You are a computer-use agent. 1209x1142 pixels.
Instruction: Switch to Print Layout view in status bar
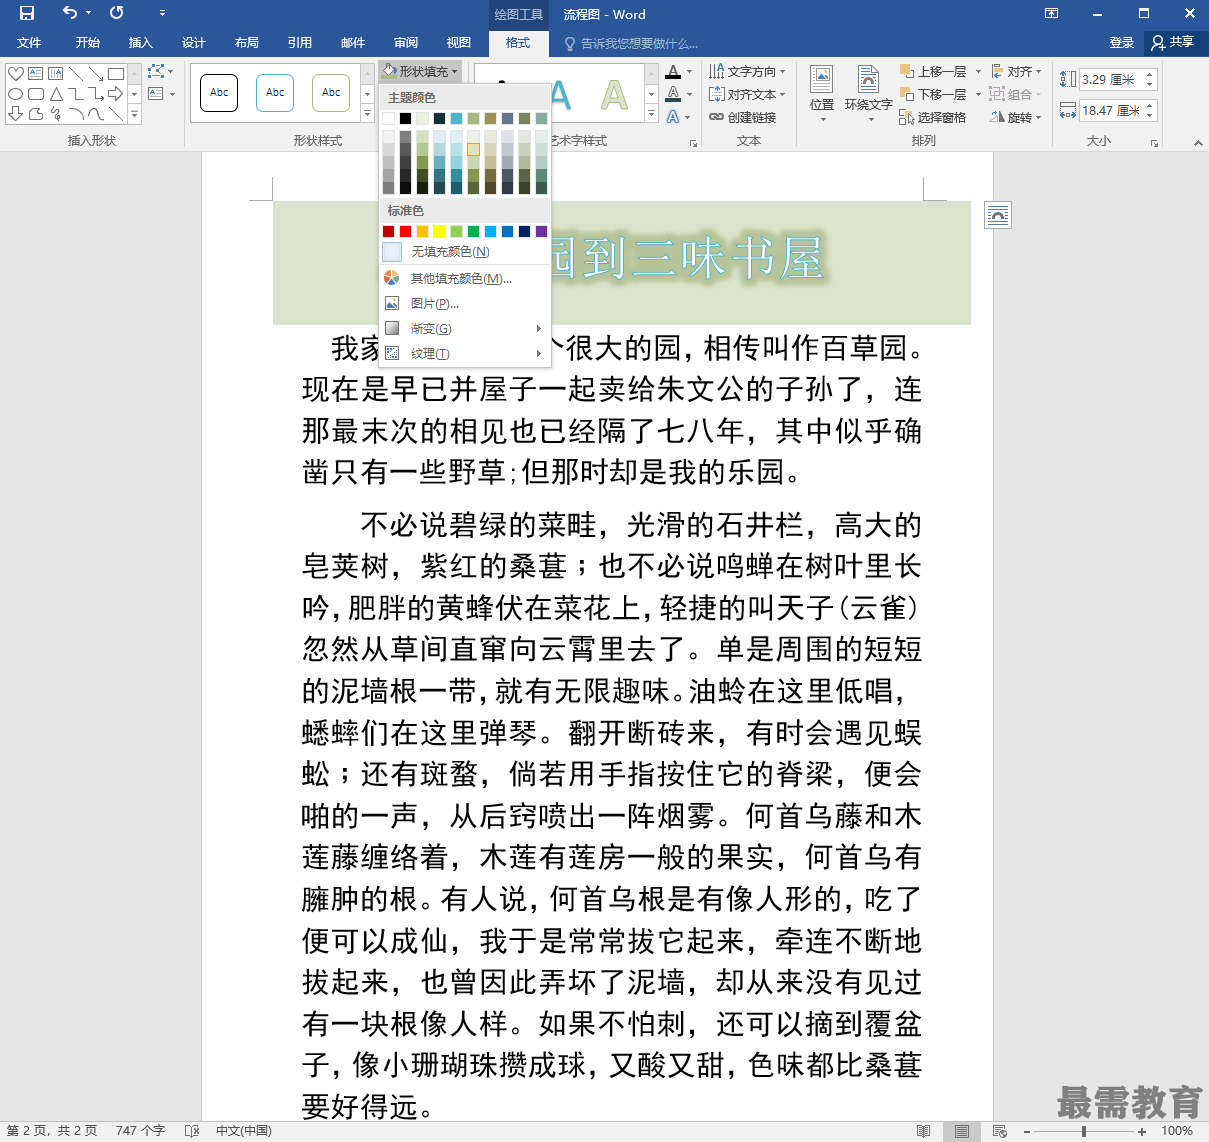coord(961,1131)
